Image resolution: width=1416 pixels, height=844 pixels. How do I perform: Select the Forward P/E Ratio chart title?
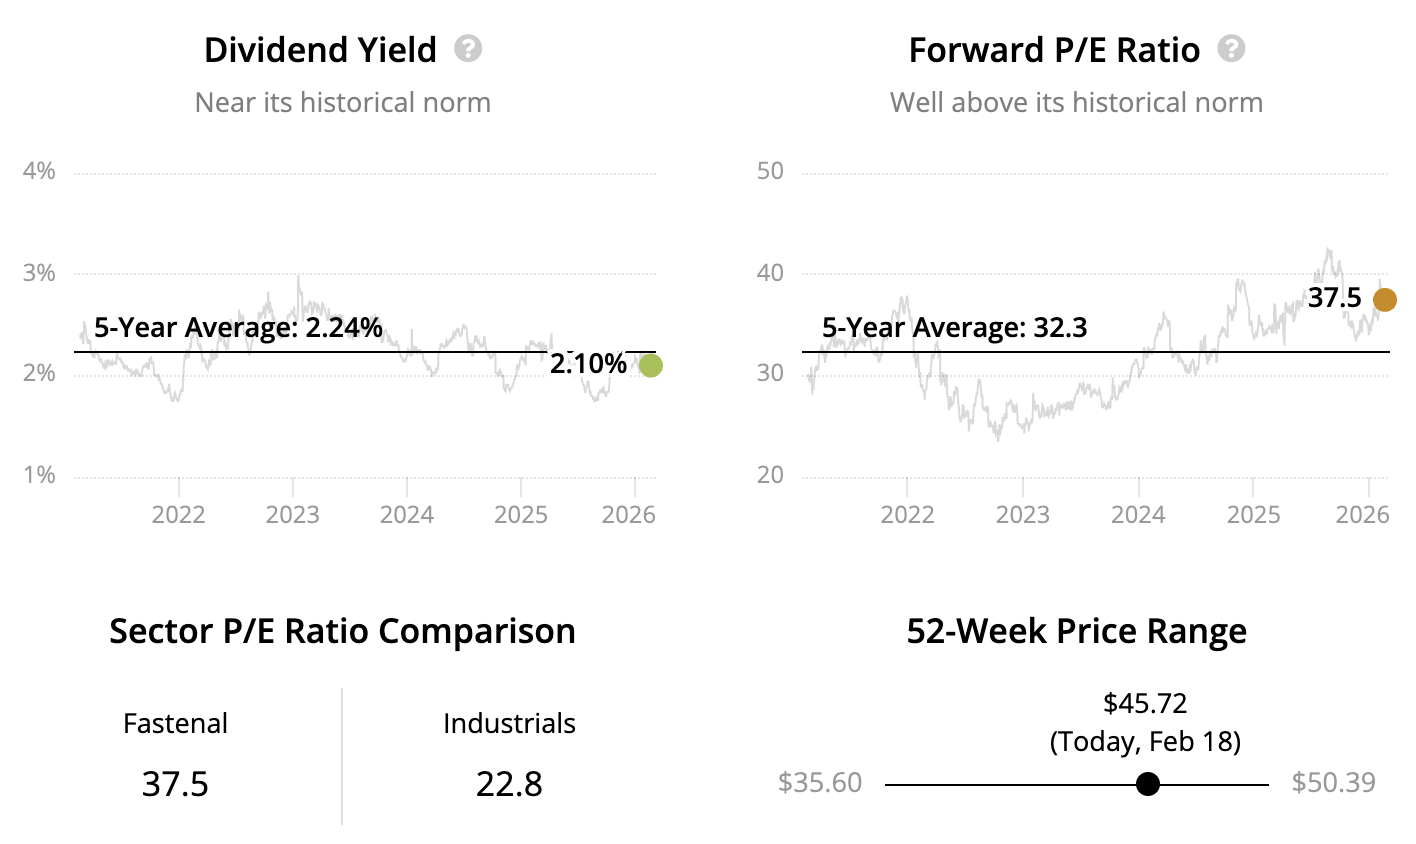click(1054, 50)
